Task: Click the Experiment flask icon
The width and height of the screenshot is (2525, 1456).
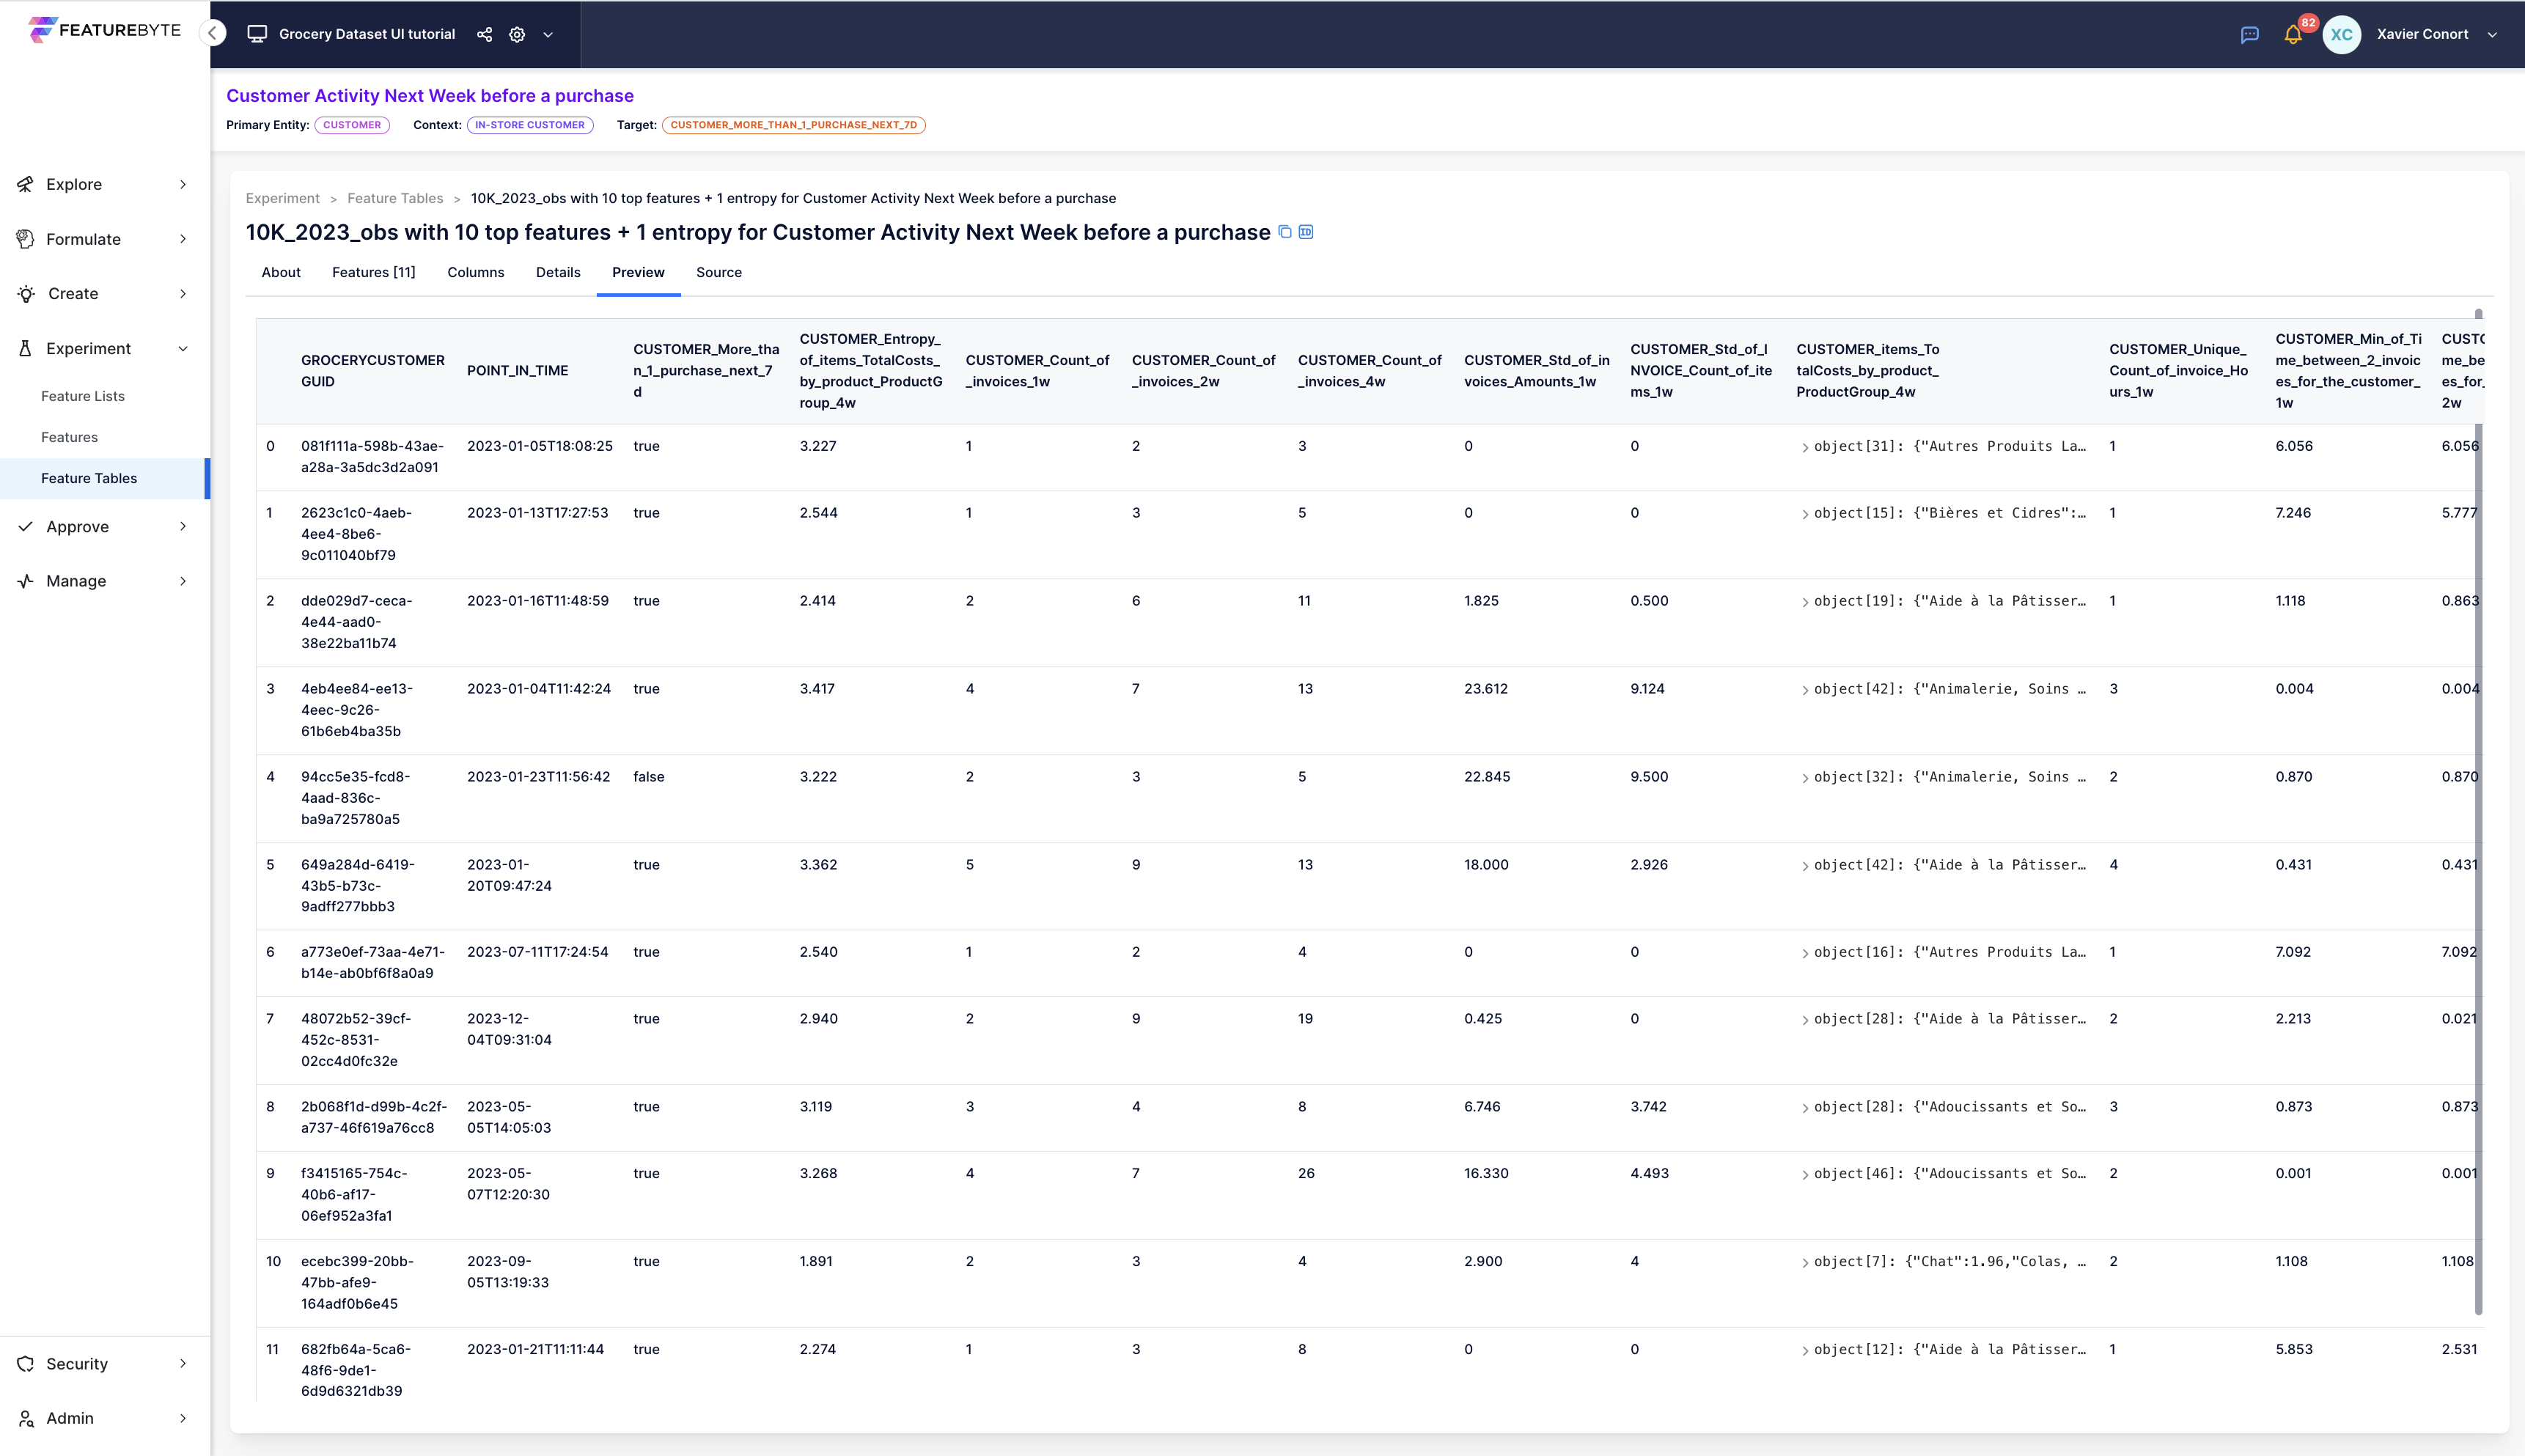Action: pyautogui.click(x=26, y=348)
